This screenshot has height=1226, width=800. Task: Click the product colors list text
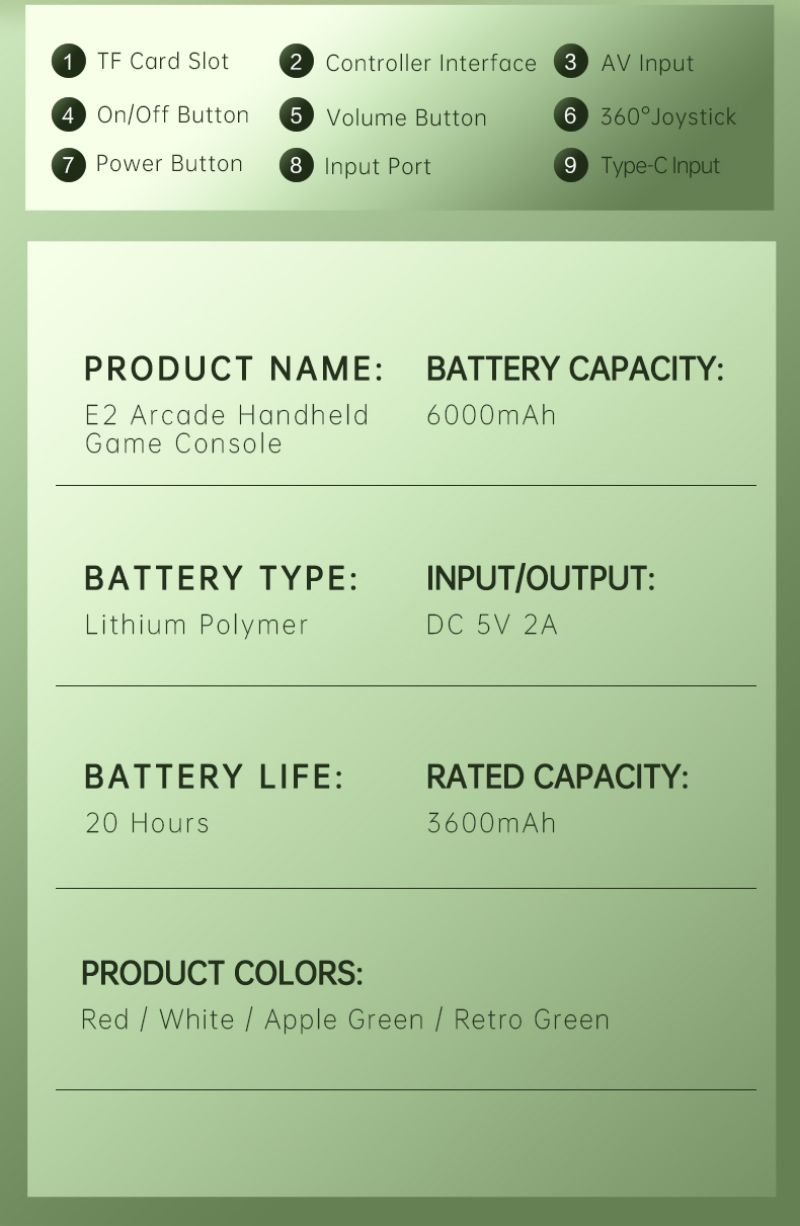tap(345, 1020)
